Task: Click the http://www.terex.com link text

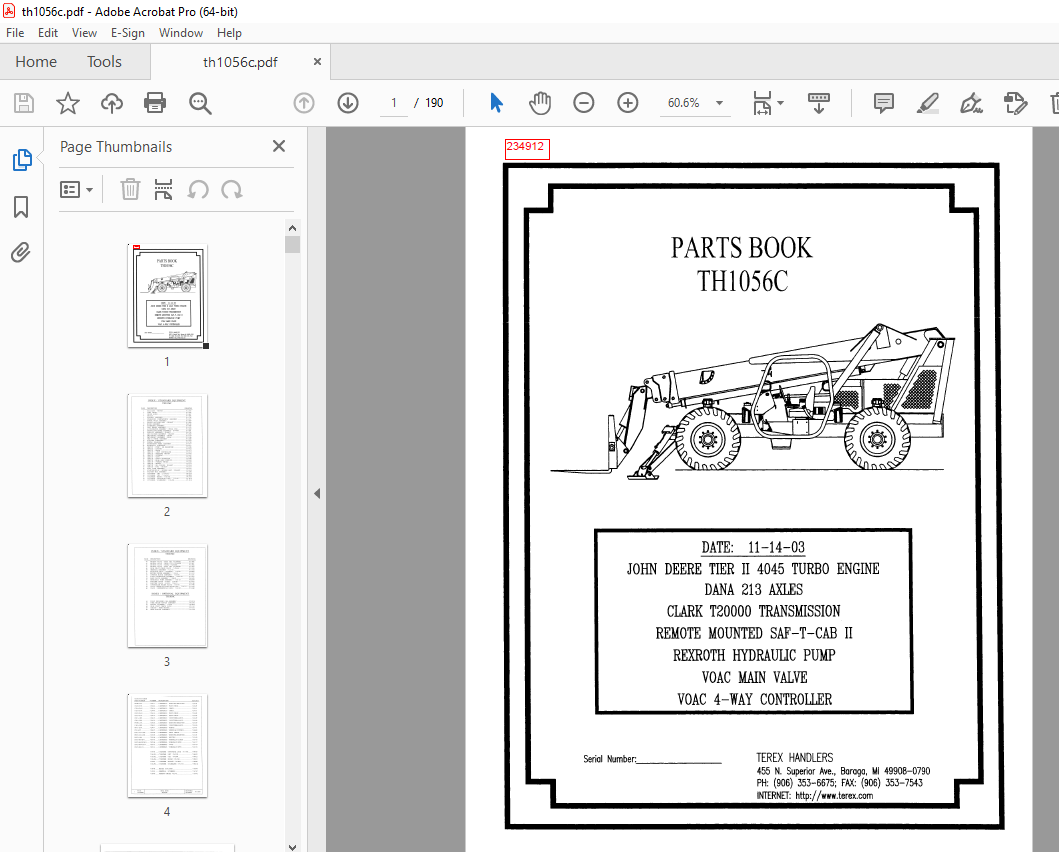Action: [x=834, y=795]
